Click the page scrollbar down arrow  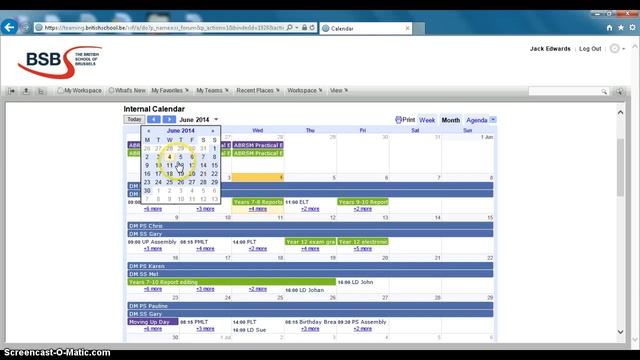coord(620,332)
